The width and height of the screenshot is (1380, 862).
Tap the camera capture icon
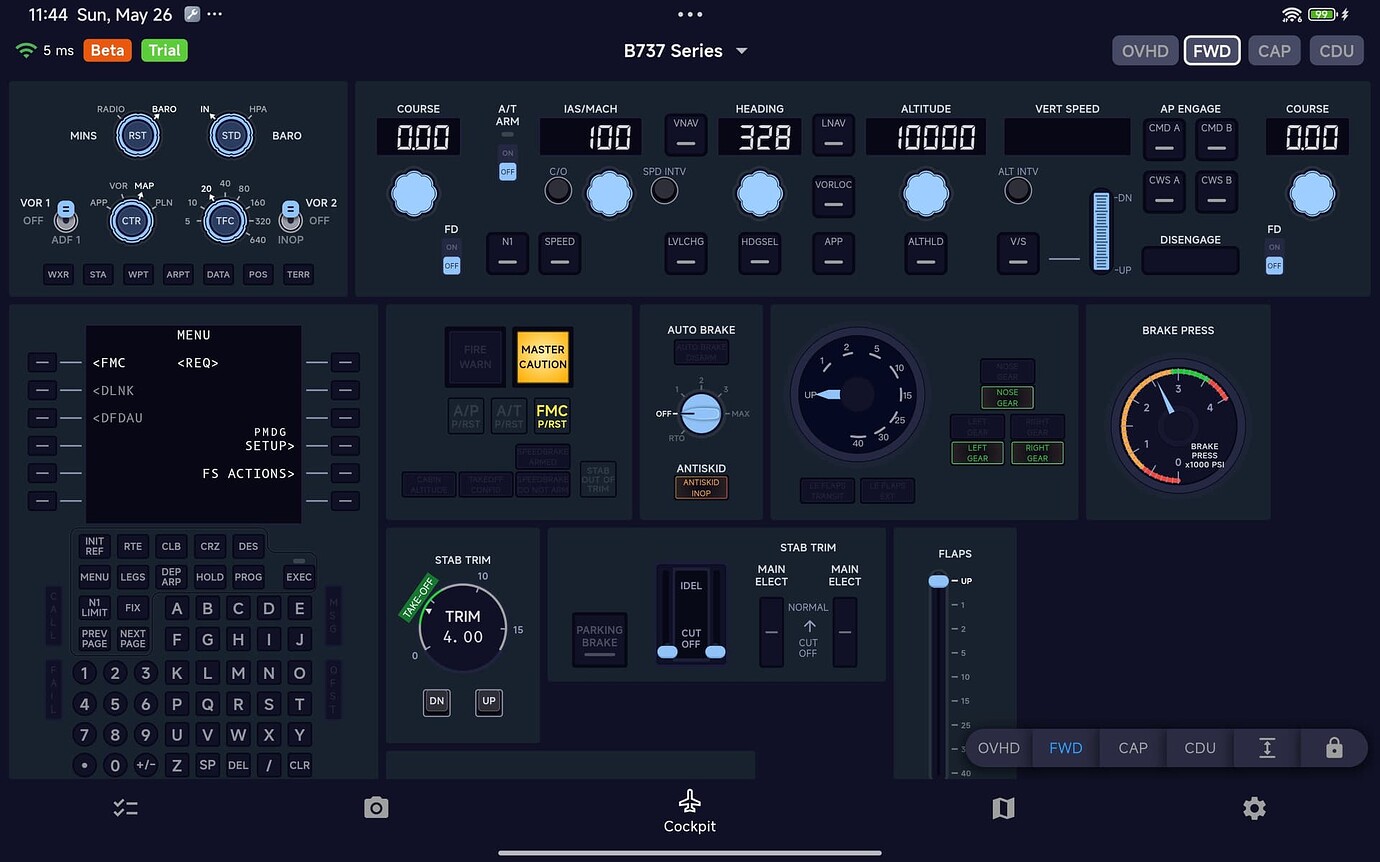pos(376,807)
